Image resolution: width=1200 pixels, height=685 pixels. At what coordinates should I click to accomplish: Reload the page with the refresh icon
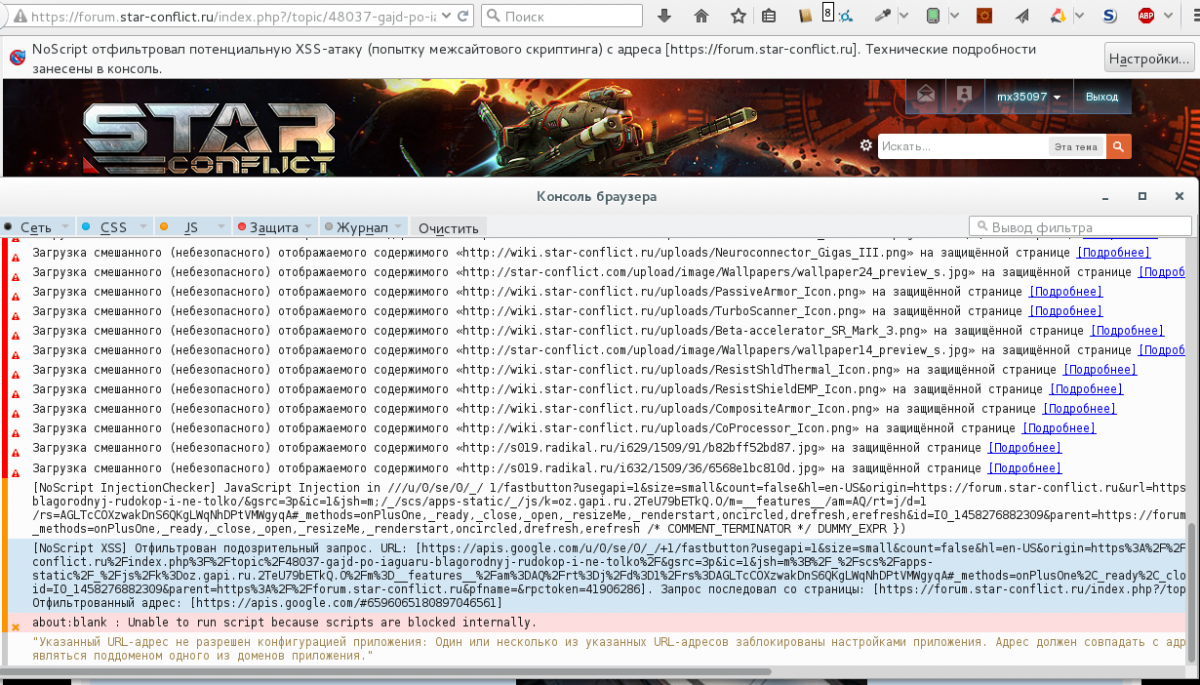point(465,16)
